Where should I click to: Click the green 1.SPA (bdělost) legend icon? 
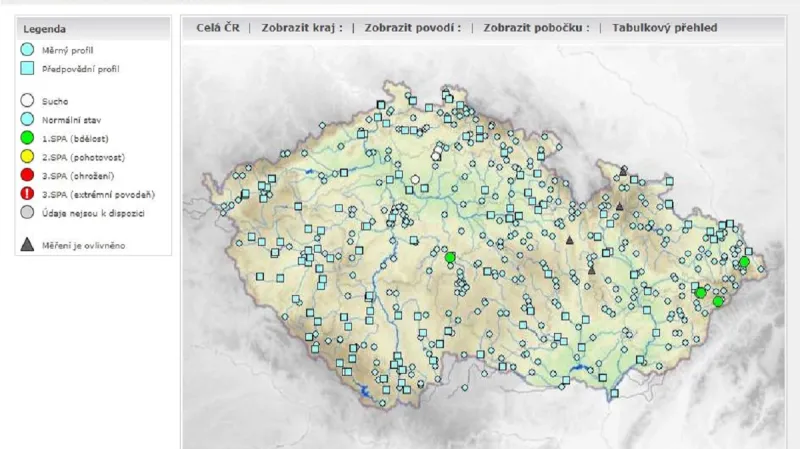(28, 138)
